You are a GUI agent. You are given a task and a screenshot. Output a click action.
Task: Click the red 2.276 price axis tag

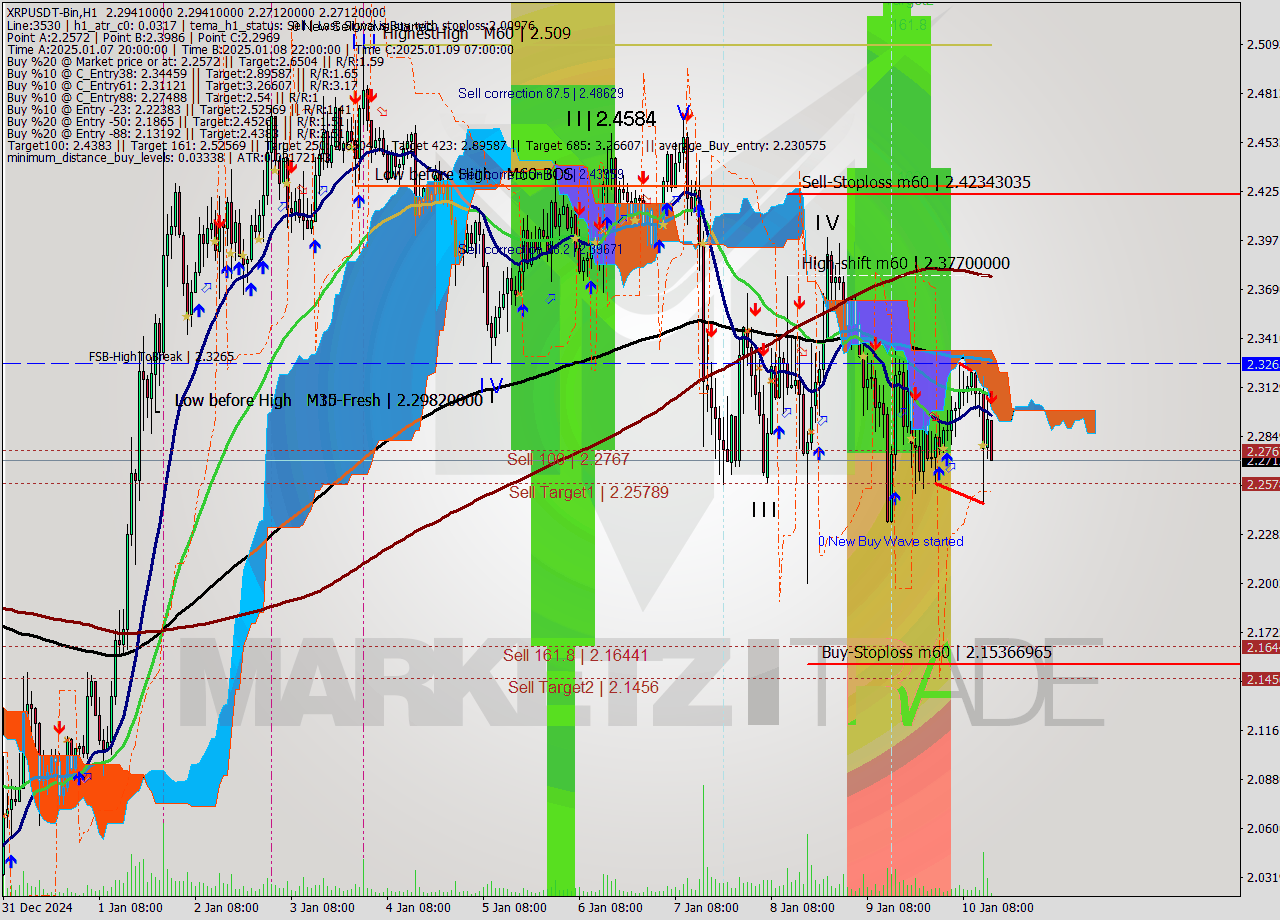pos(1260,452)
